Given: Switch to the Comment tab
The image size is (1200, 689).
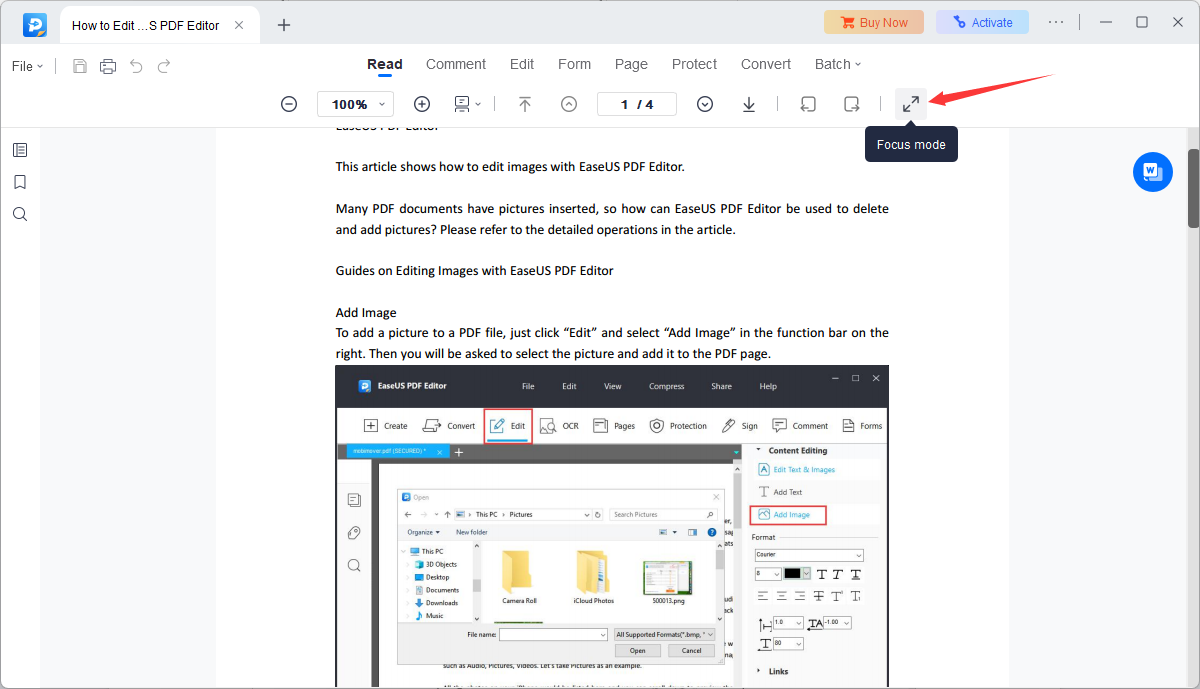Looking at the screenshot, I should coord(456,64).
